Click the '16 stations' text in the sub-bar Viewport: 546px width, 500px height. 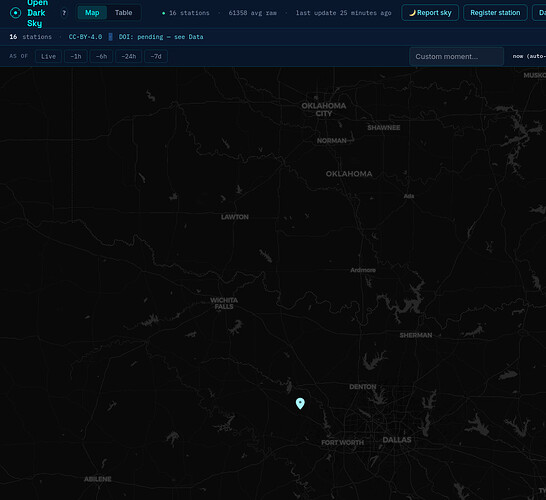coord(31,37)
